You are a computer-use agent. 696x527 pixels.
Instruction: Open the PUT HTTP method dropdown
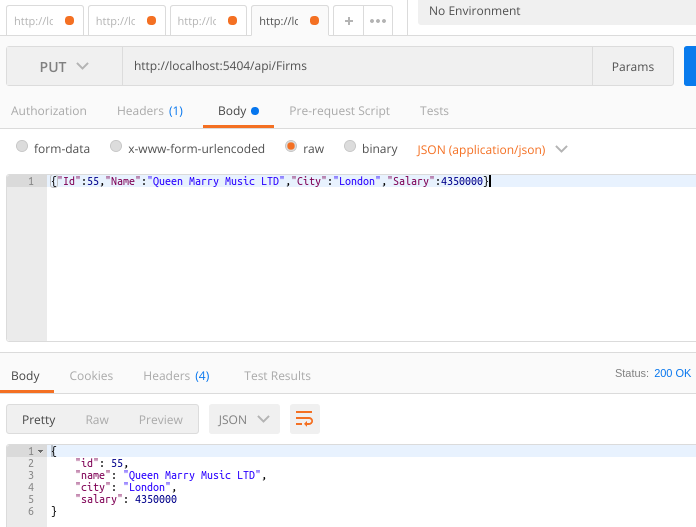(x=64, y=67)
